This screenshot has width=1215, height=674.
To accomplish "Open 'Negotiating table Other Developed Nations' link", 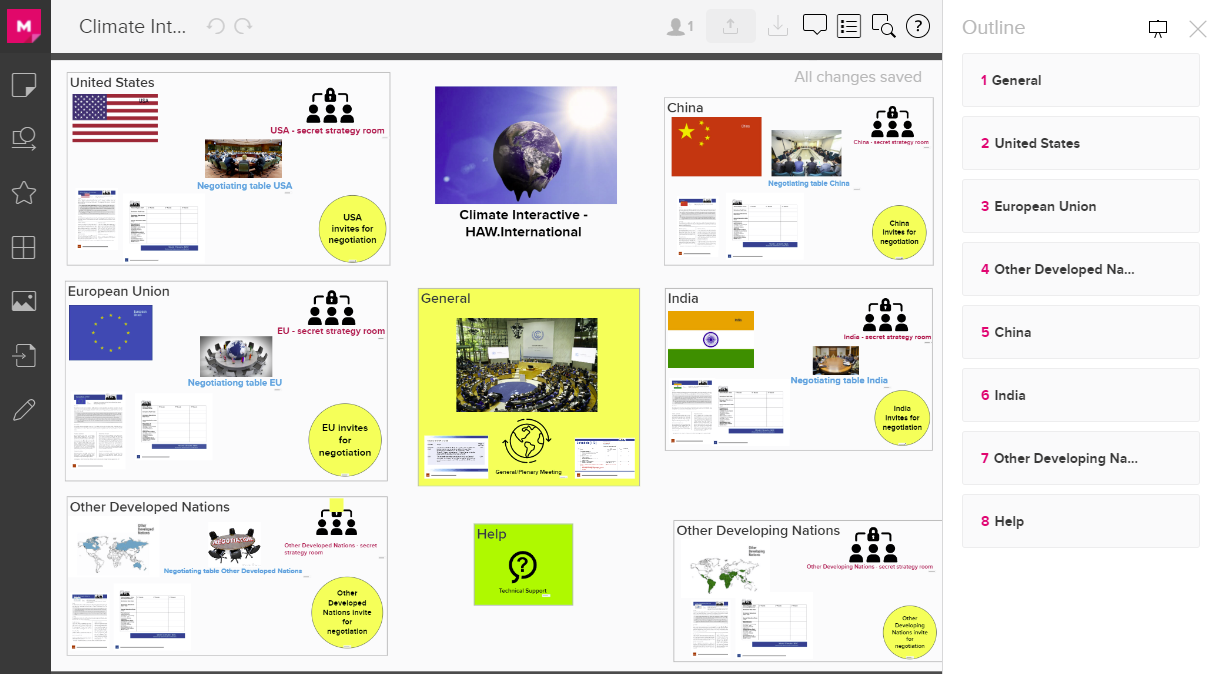I will [x=233, y=571].
